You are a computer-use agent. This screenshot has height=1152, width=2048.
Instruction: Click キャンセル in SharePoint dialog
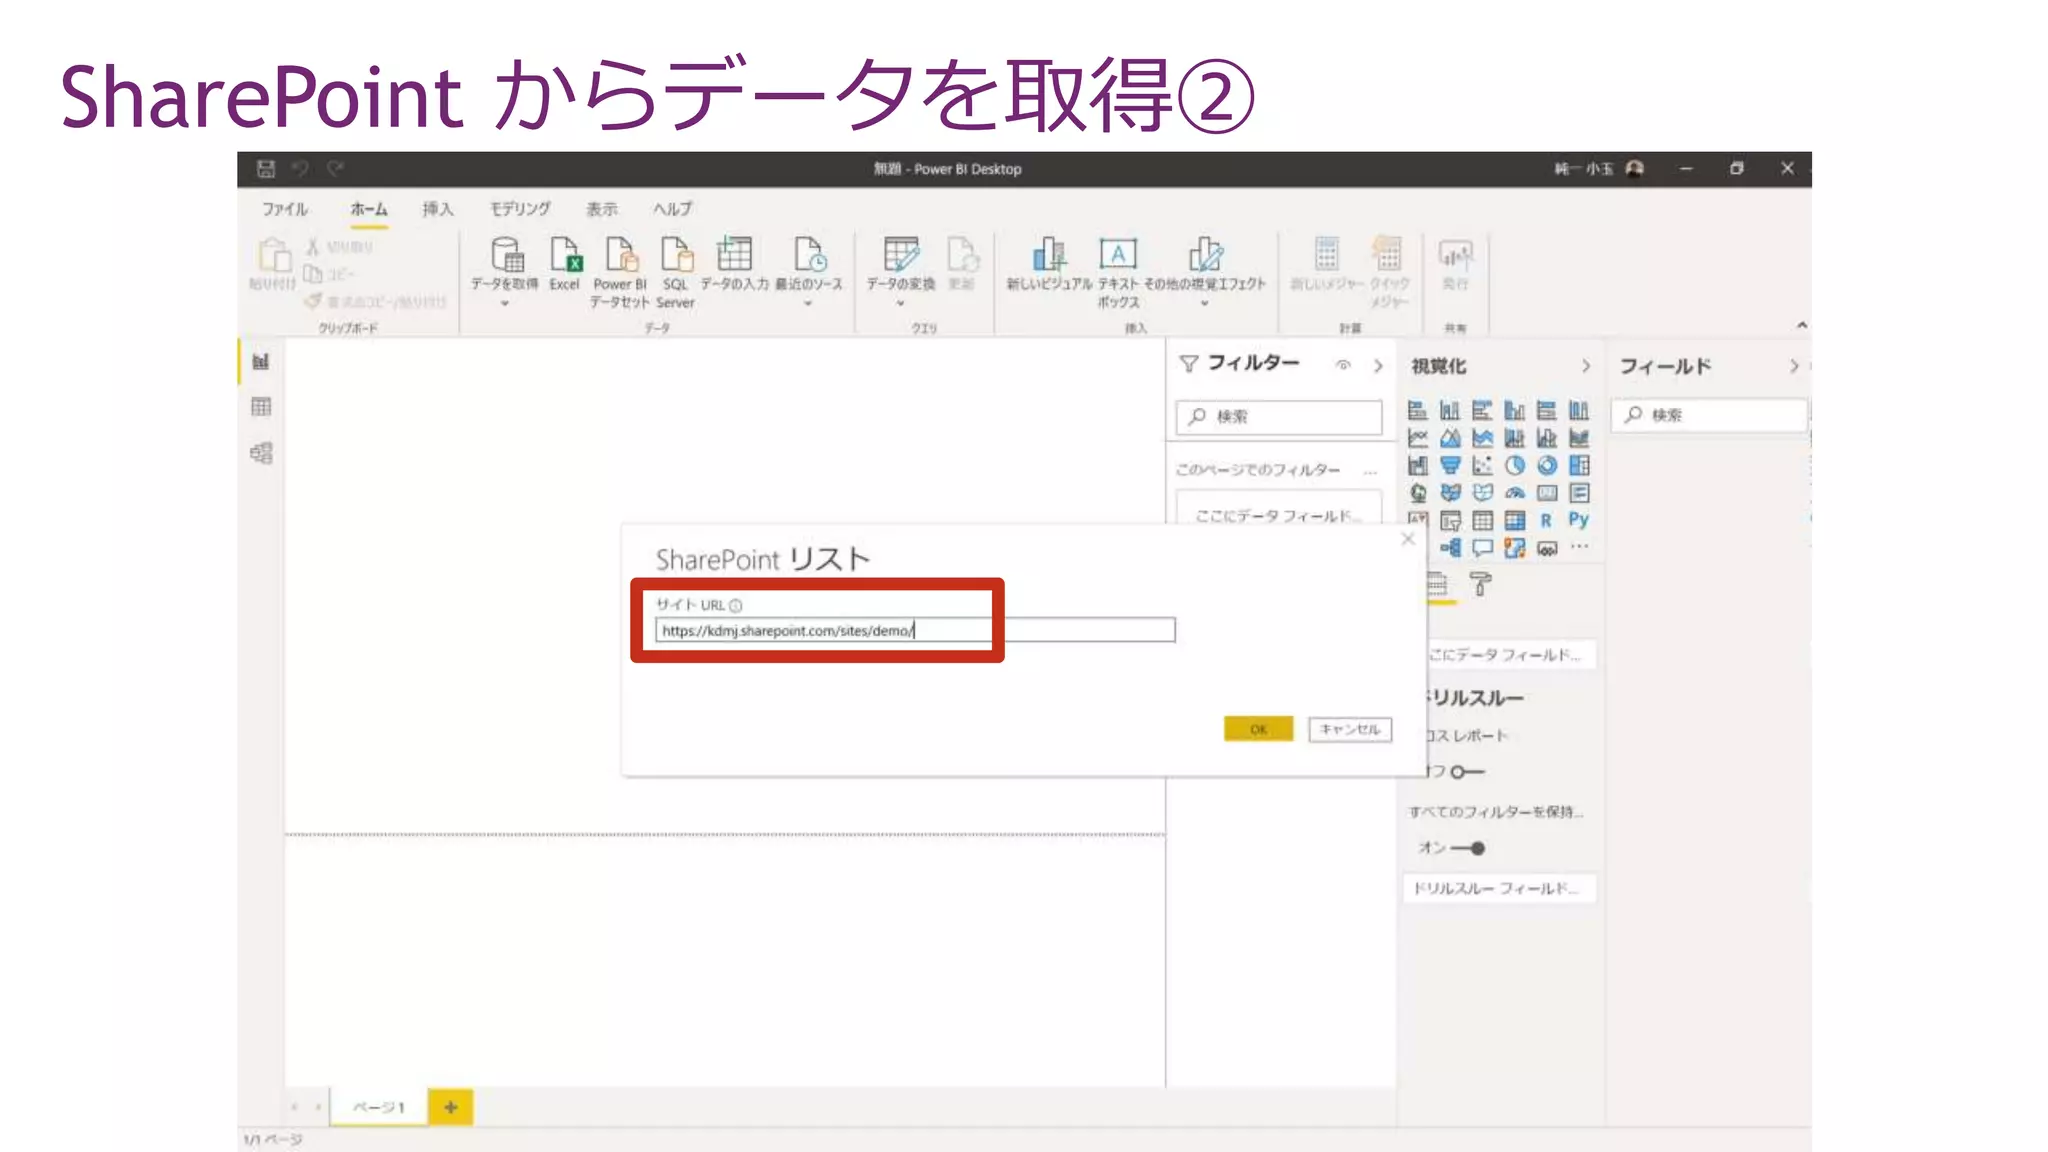coord(1350,729)
